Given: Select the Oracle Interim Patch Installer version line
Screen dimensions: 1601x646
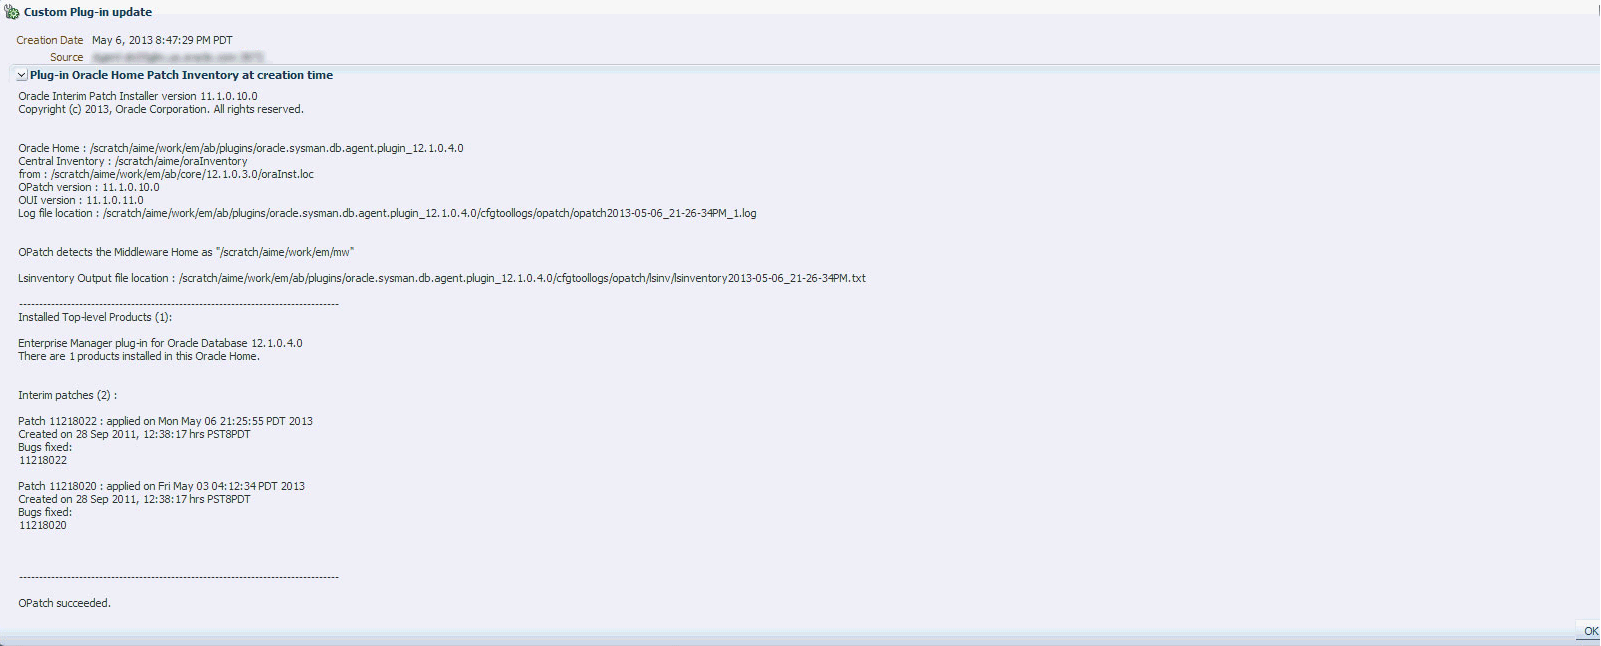Looking at the screenshot, I should [138, 97].
